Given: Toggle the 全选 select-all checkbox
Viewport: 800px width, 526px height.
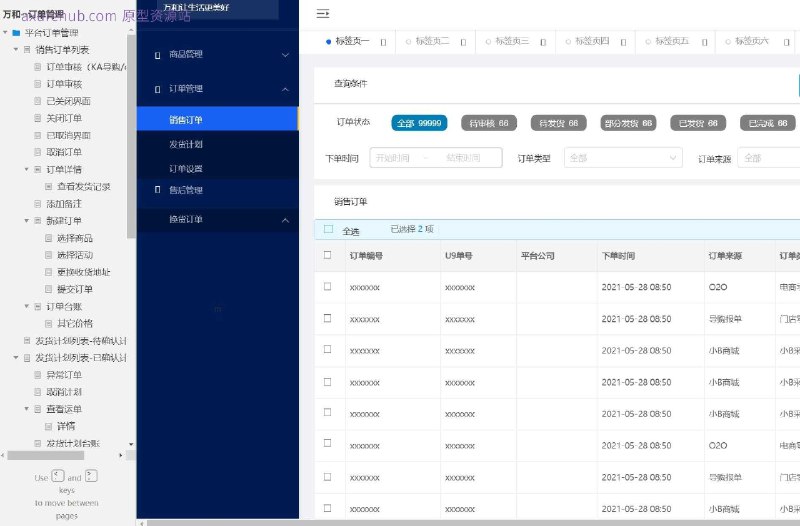Looking at the screenshot, I should [x=328, y=230].
